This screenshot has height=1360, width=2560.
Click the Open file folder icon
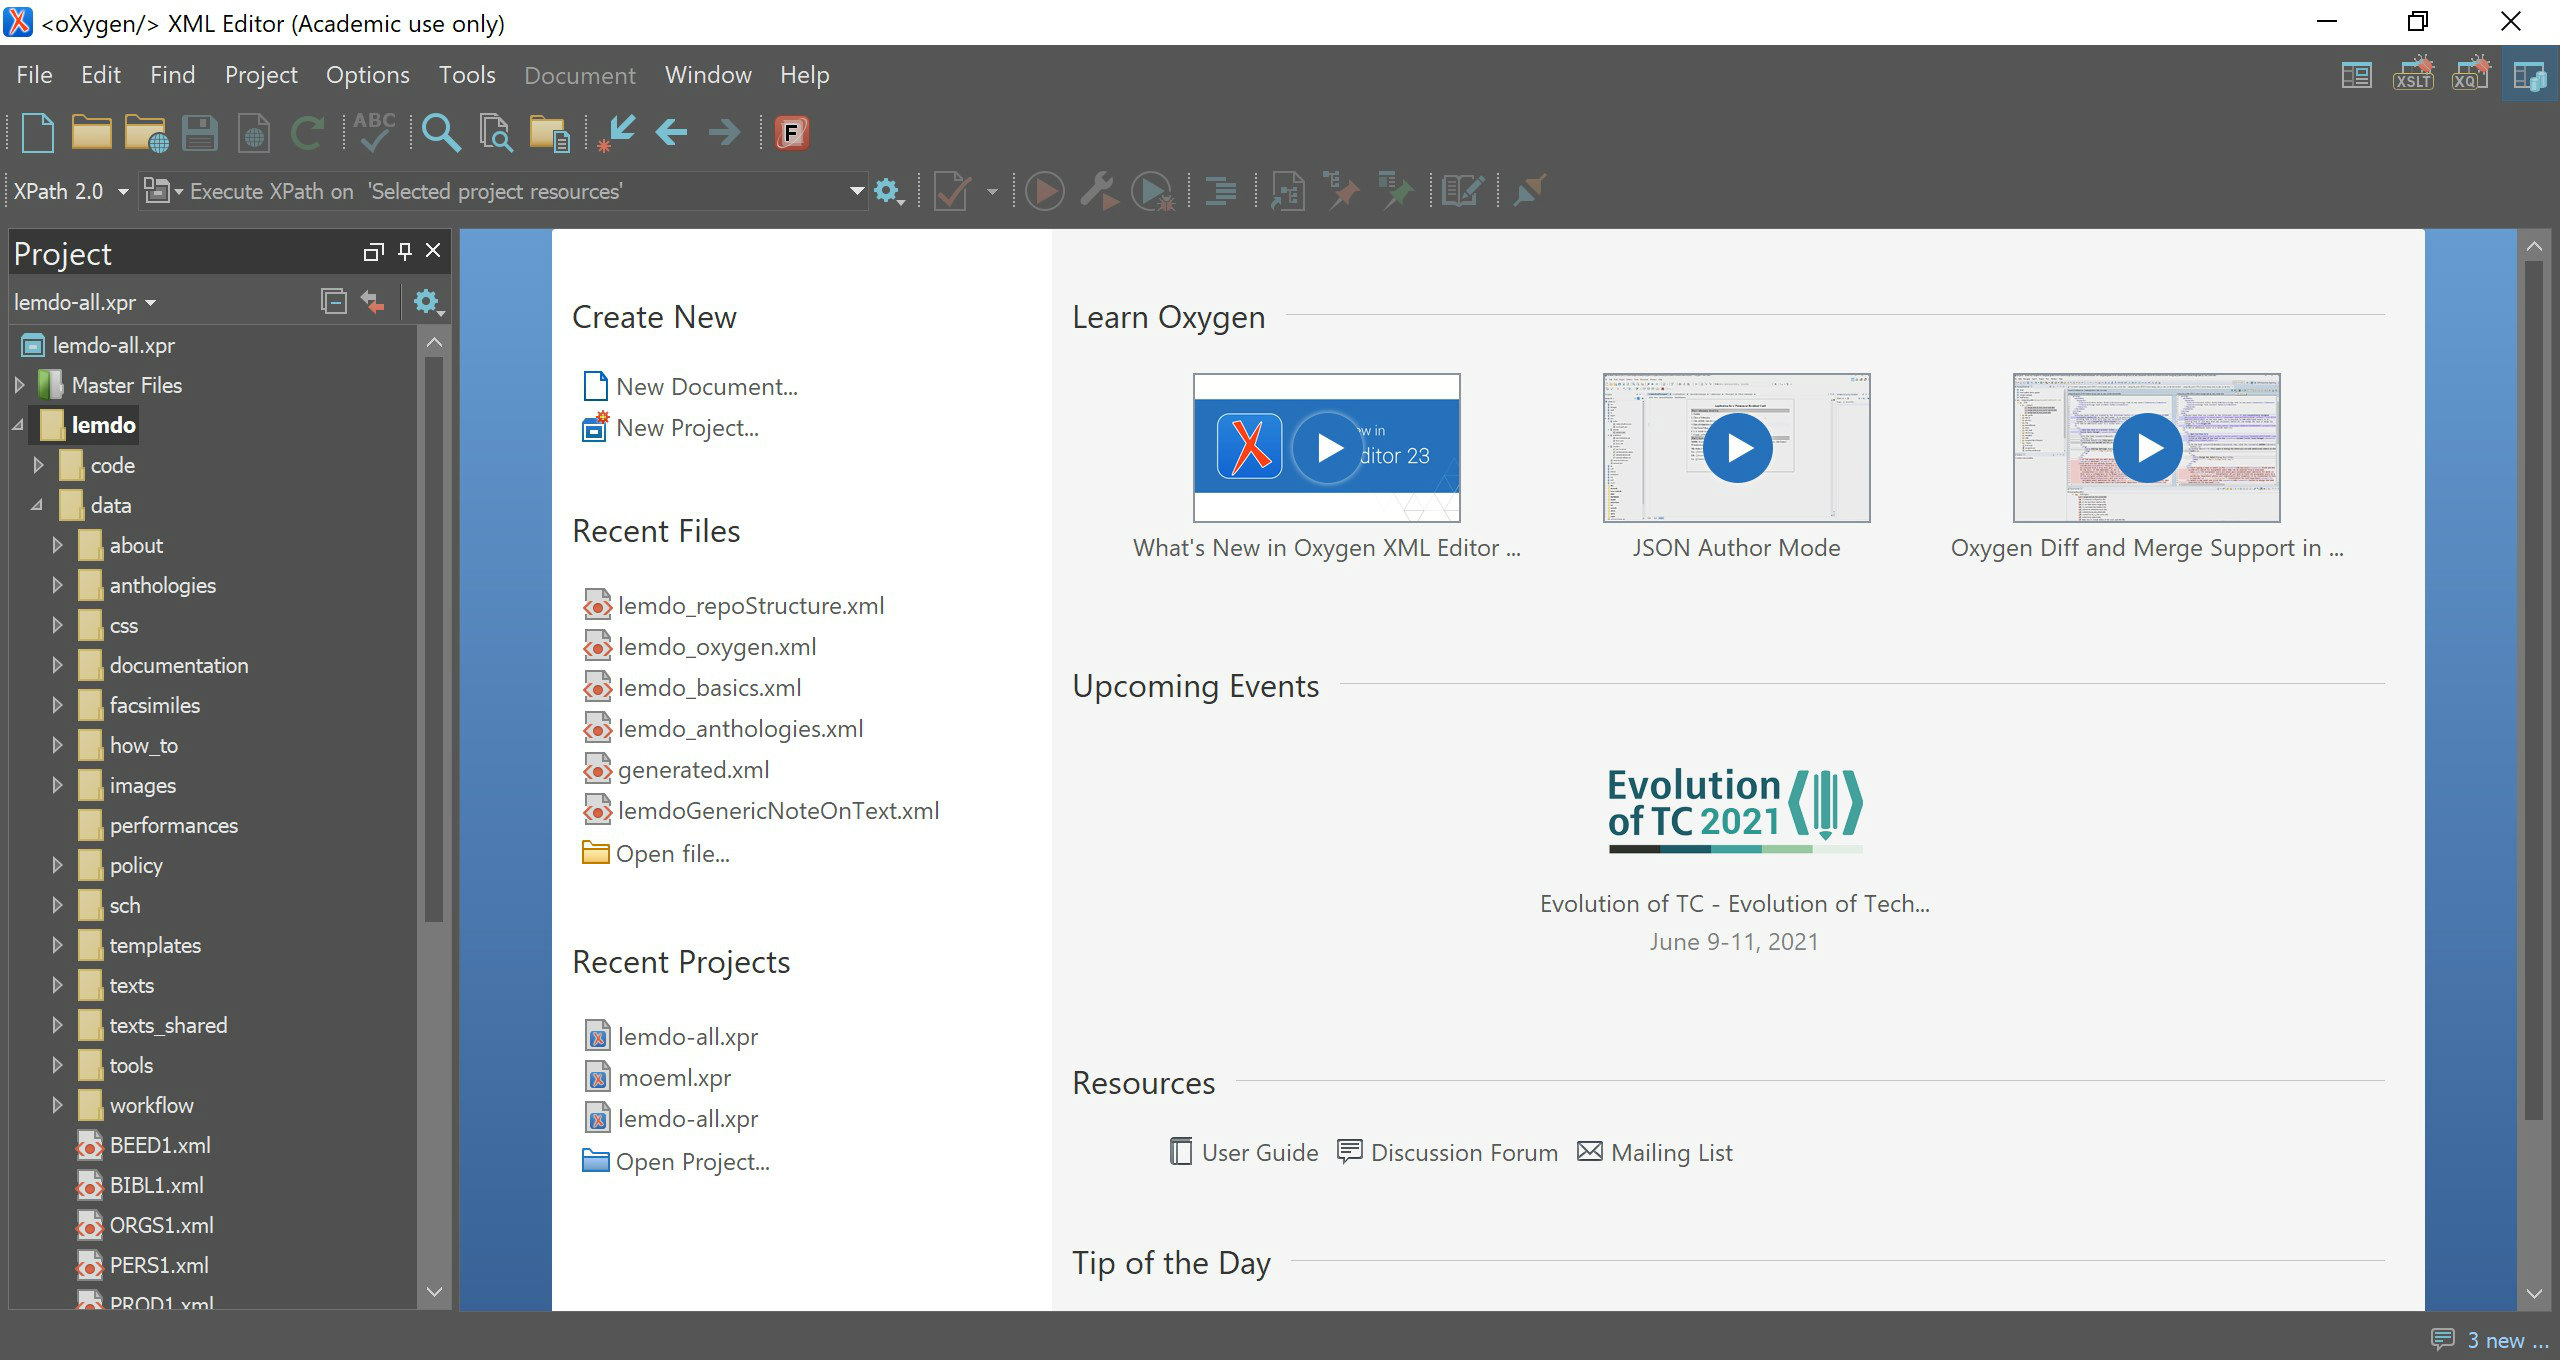coord(91,133)
